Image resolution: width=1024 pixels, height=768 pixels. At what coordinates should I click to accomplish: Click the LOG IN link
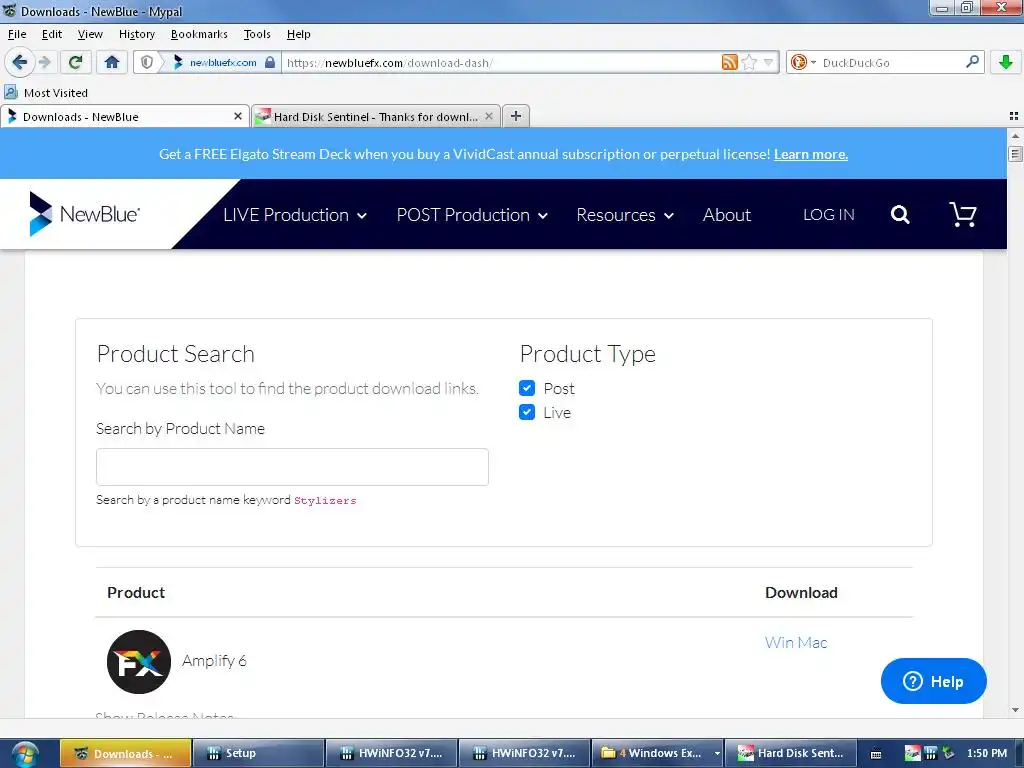point(828,215)
